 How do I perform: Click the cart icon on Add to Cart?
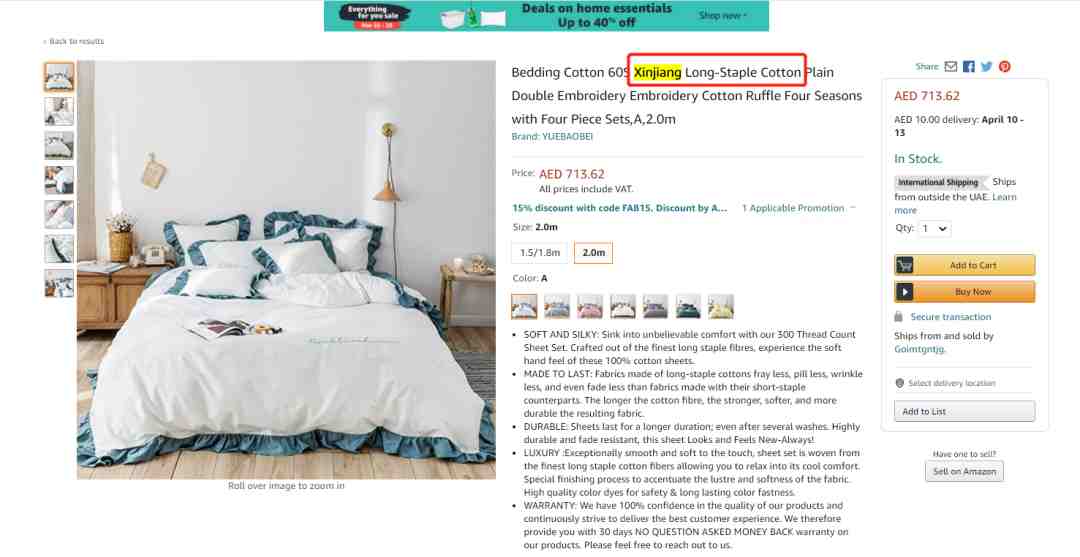[x=904, y=265]
